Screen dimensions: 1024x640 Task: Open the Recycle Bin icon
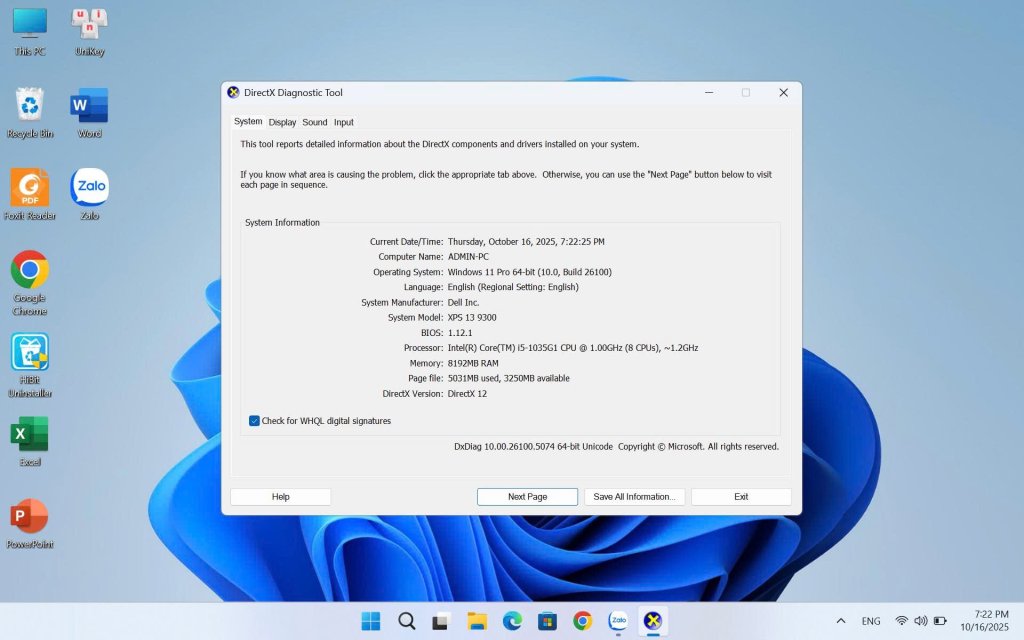(30, 106)
